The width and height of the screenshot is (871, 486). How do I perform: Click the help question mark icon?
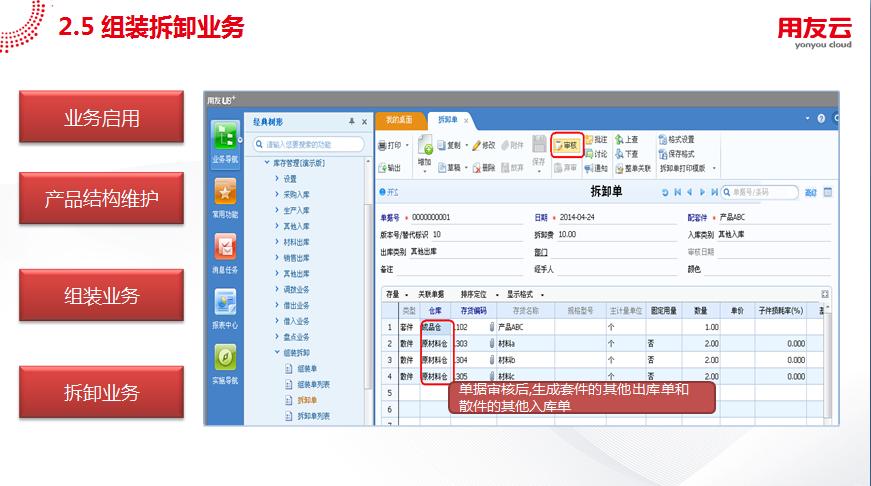point(821,119)
